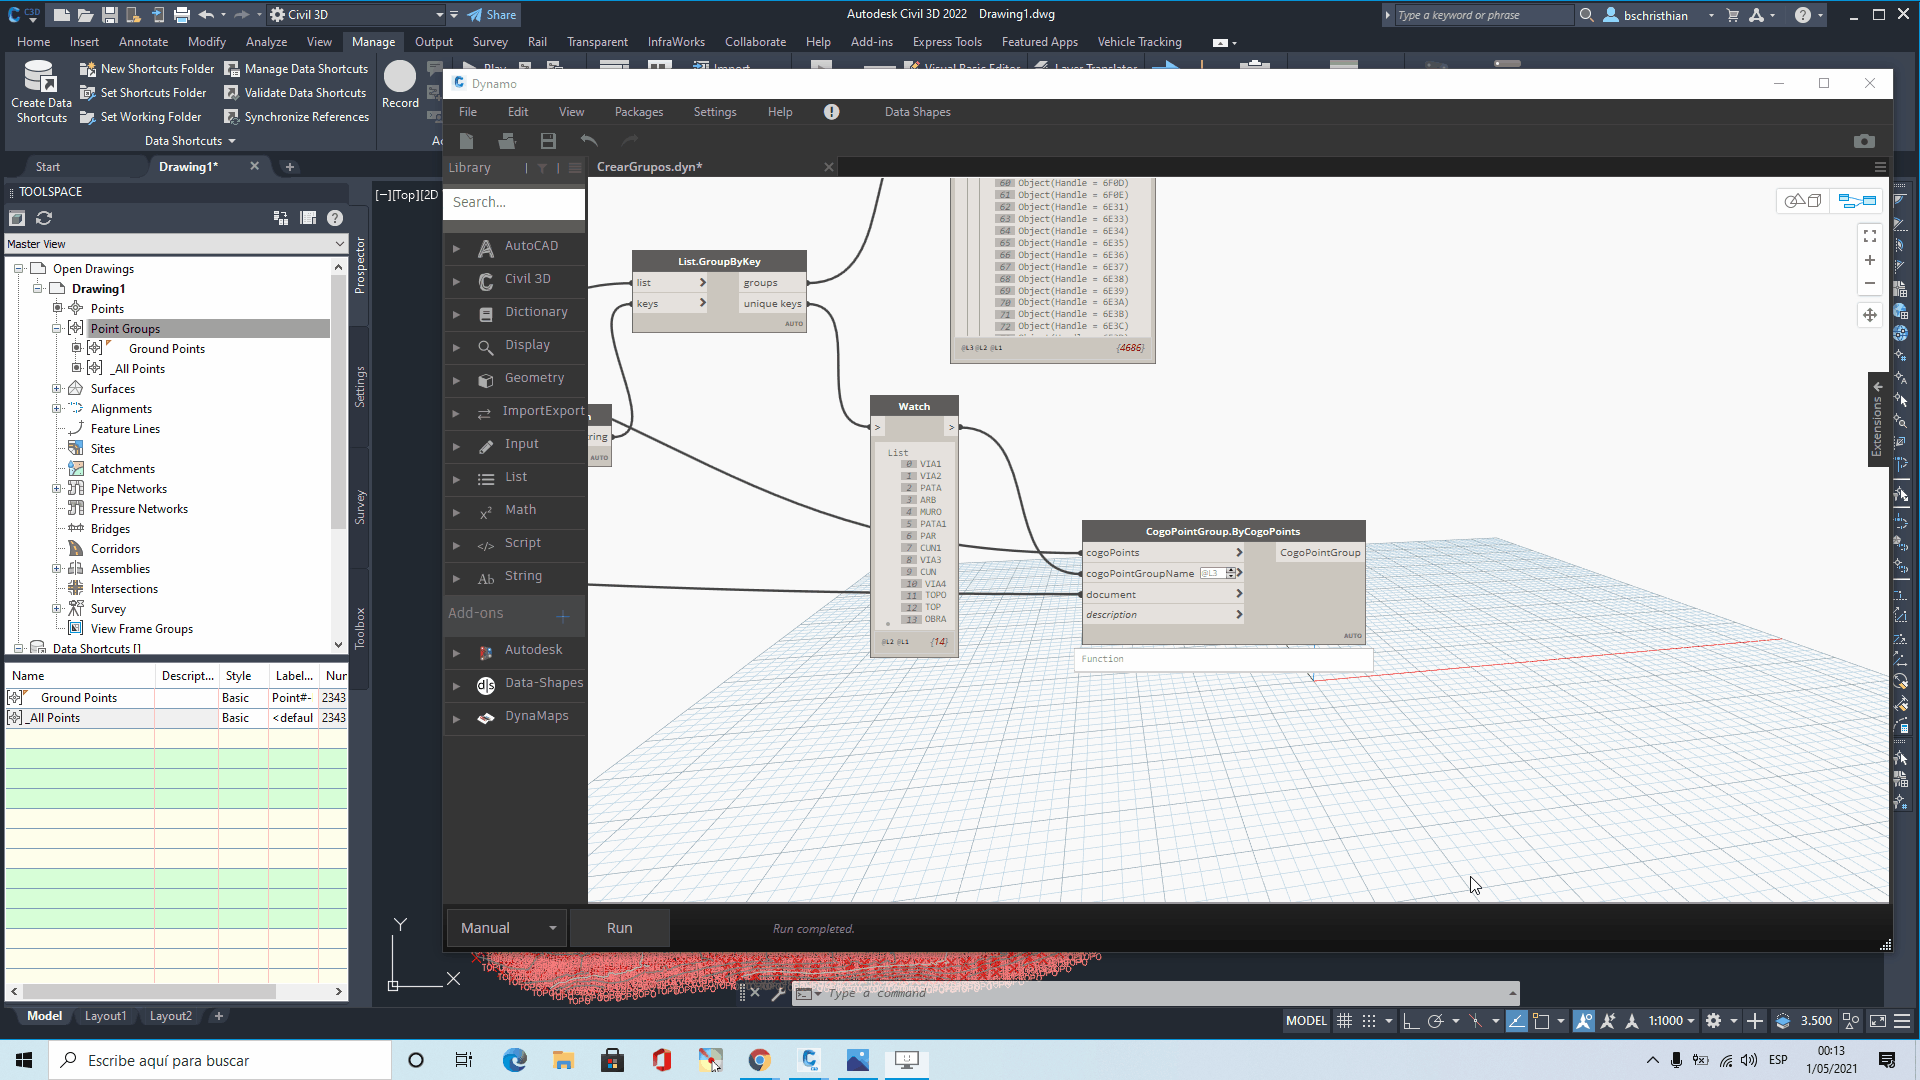Switch to the Add-ins ribbon tab

click(x=872, y=42)
